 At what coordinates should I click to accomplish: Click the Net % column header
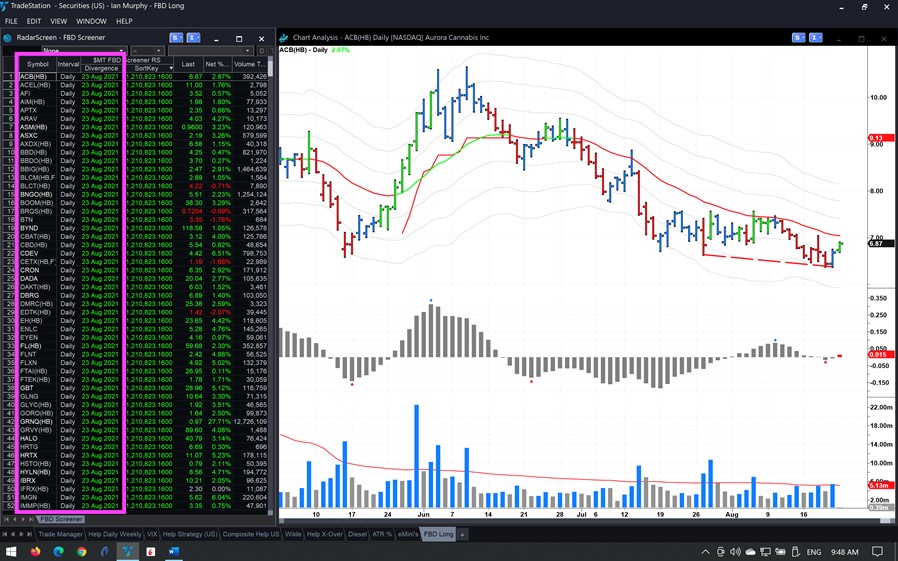[x=217, y=64]
